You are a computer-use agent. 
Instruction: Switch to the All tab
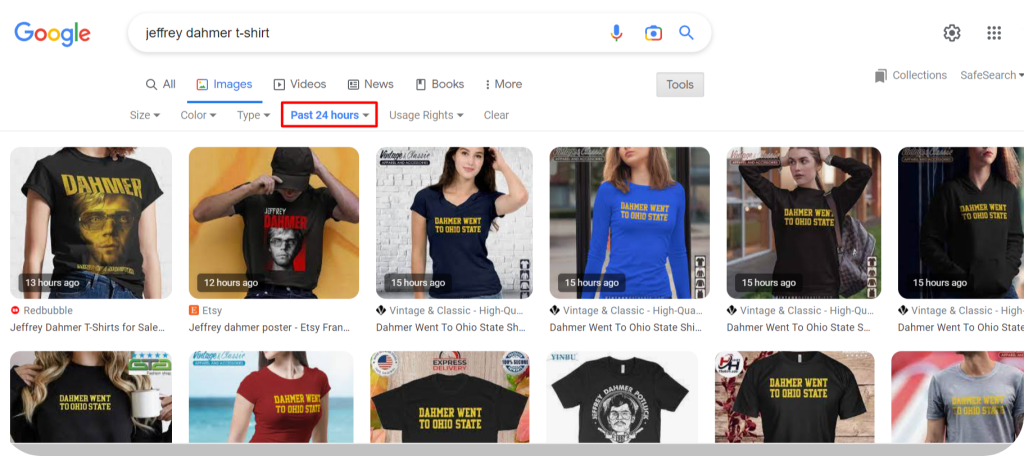(x=160, y=84)
